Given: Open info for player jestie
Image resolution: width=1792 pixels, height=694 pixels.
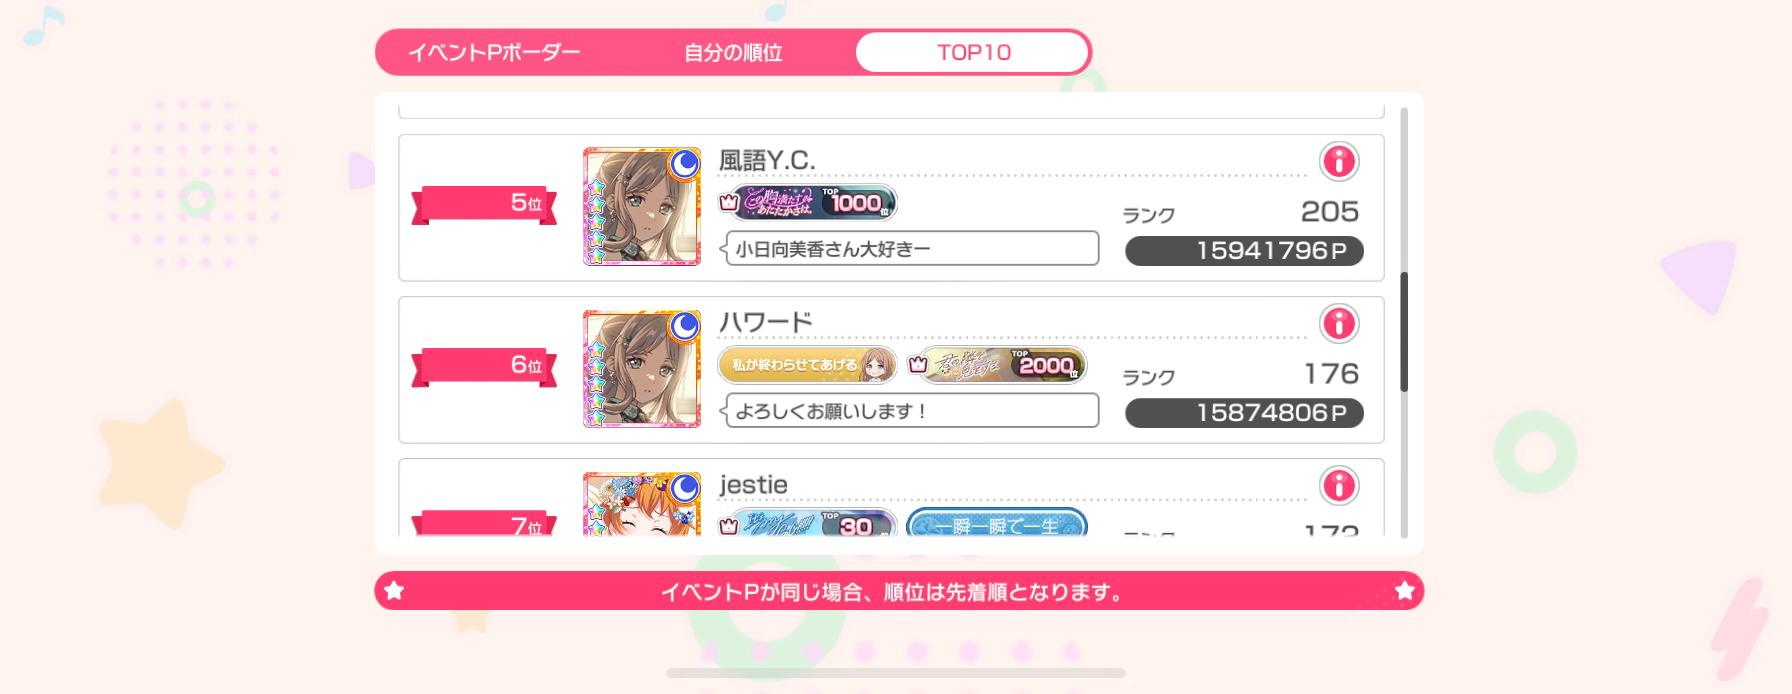Looking at the screenshot, I should coord(1339,485).
